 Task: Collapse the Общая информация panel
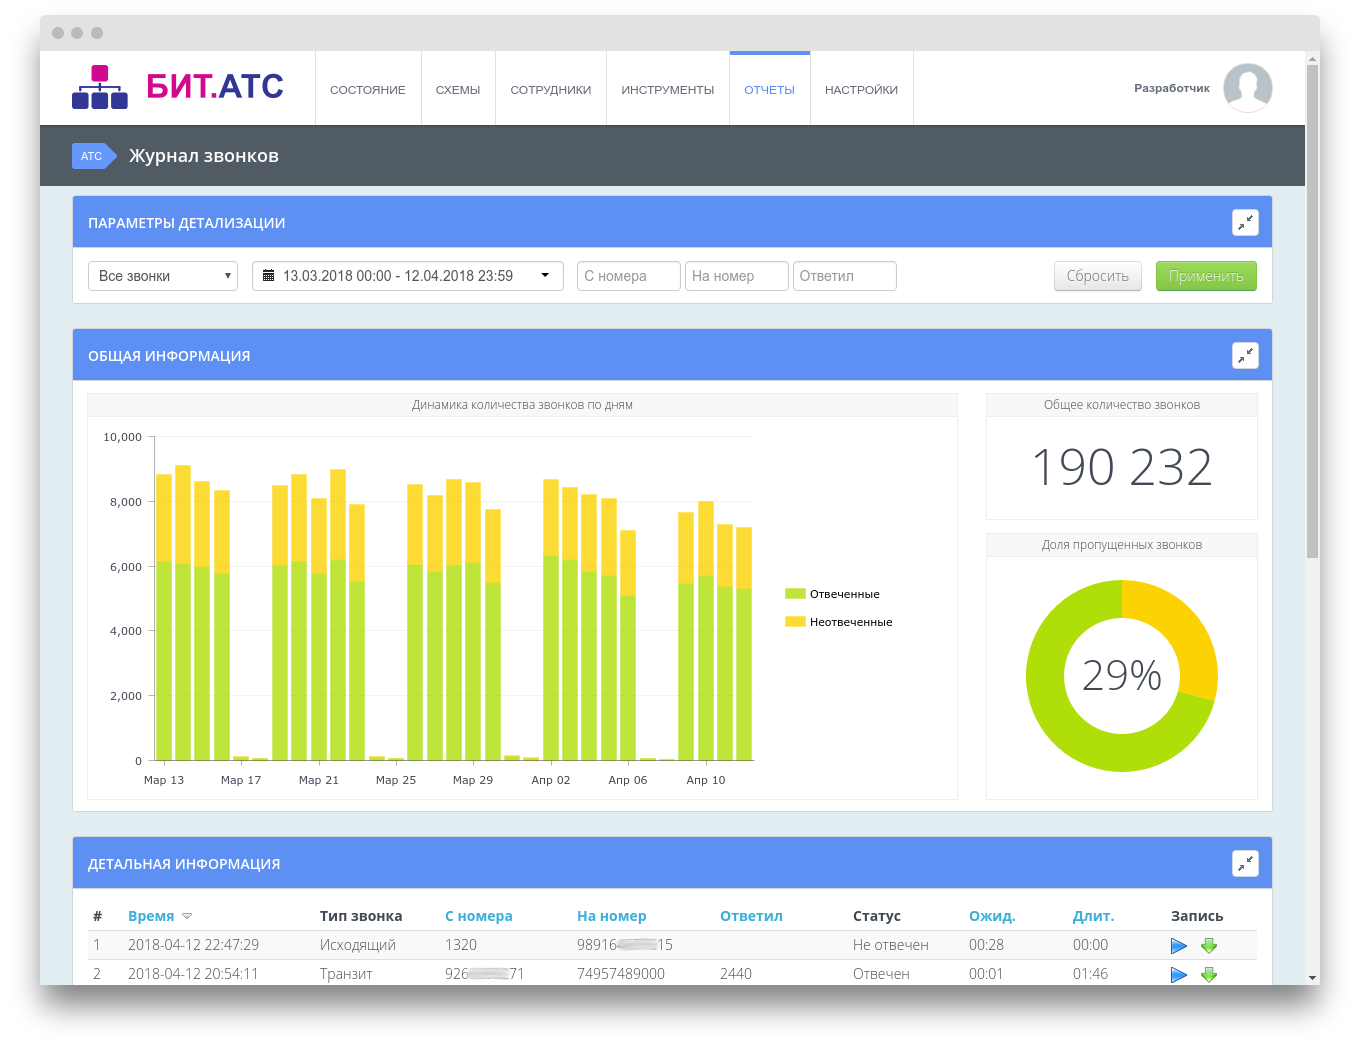click(x=1245, y=356)
